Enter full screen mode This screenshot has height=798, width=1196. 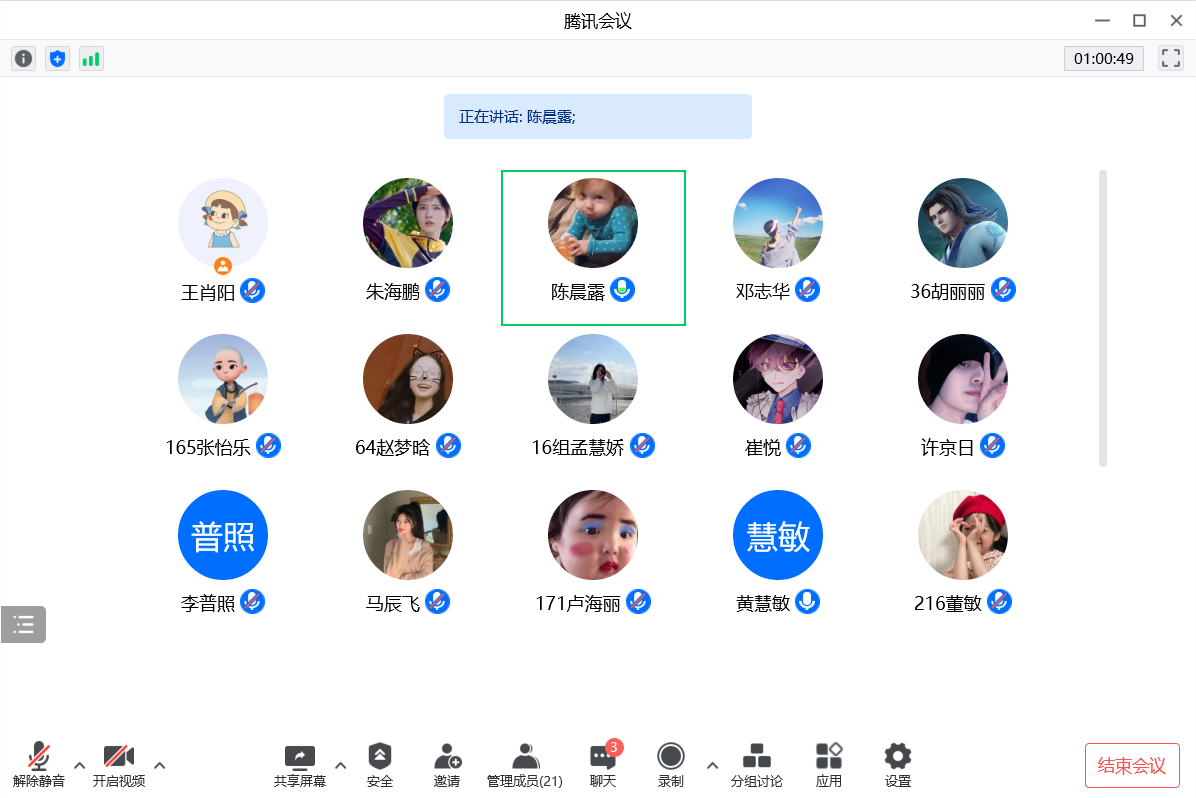1170,58
